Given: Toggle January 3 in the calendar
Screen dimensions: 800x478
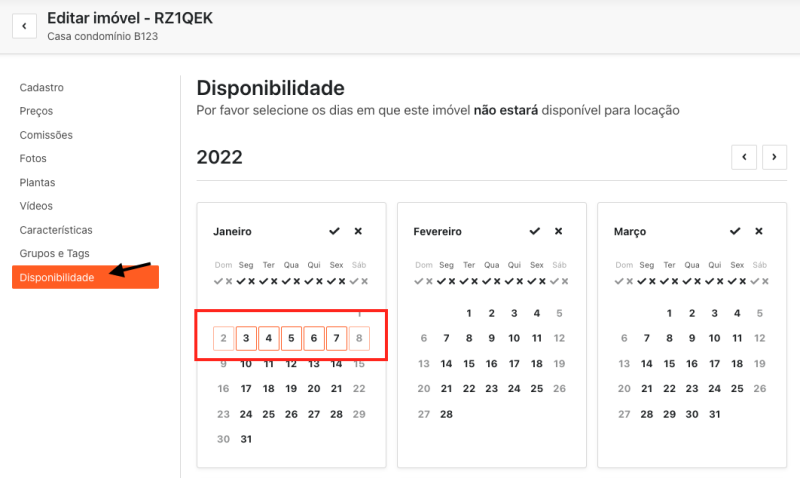Looking at the screenshot, I should [246, 339].
